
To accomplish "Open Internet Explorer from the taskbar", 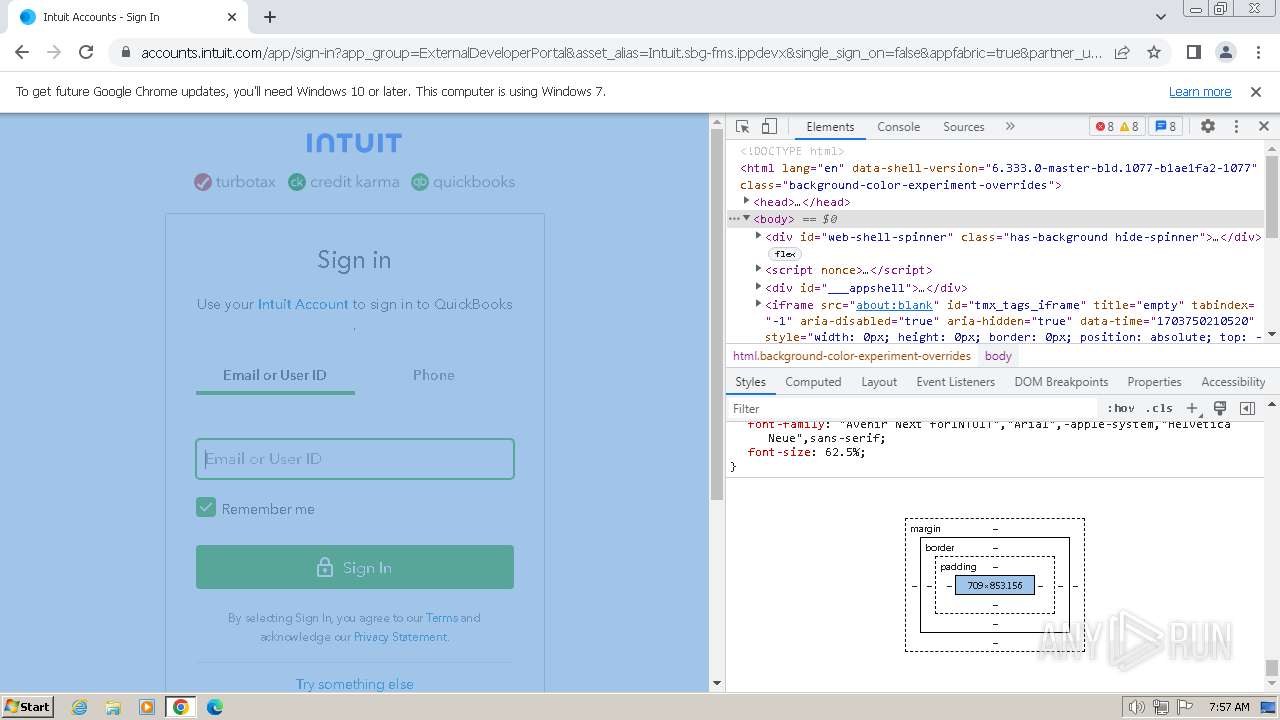I will [x=79, y=707].
